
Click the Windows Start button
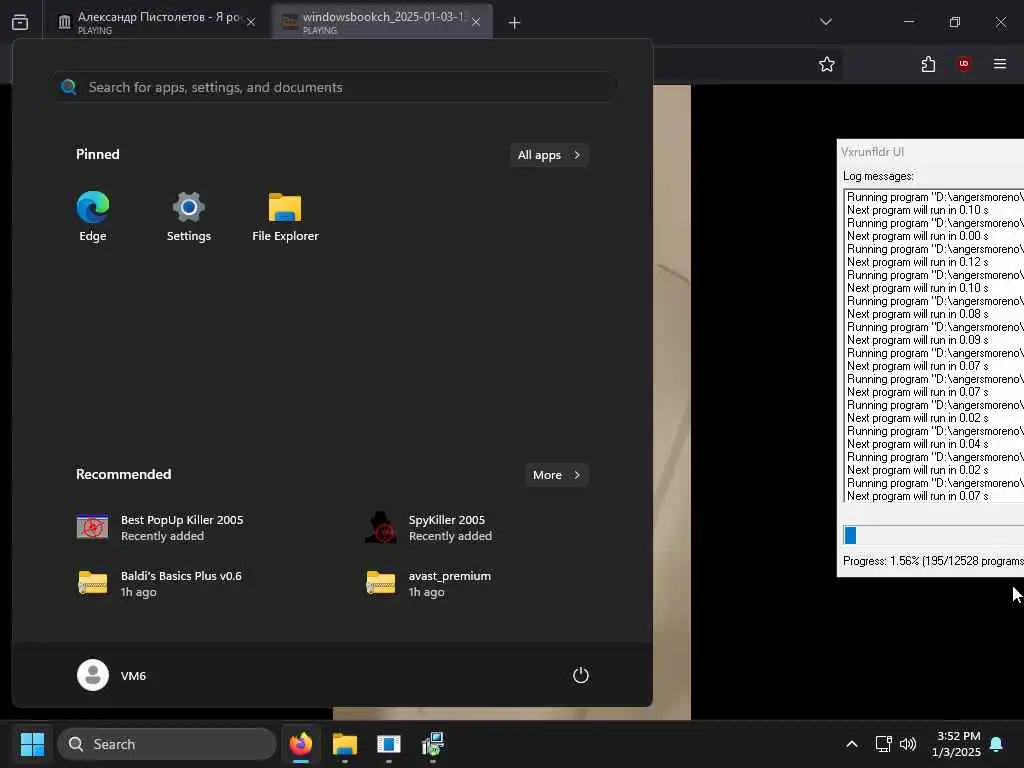pyautogui.click(x=32, y=744)
